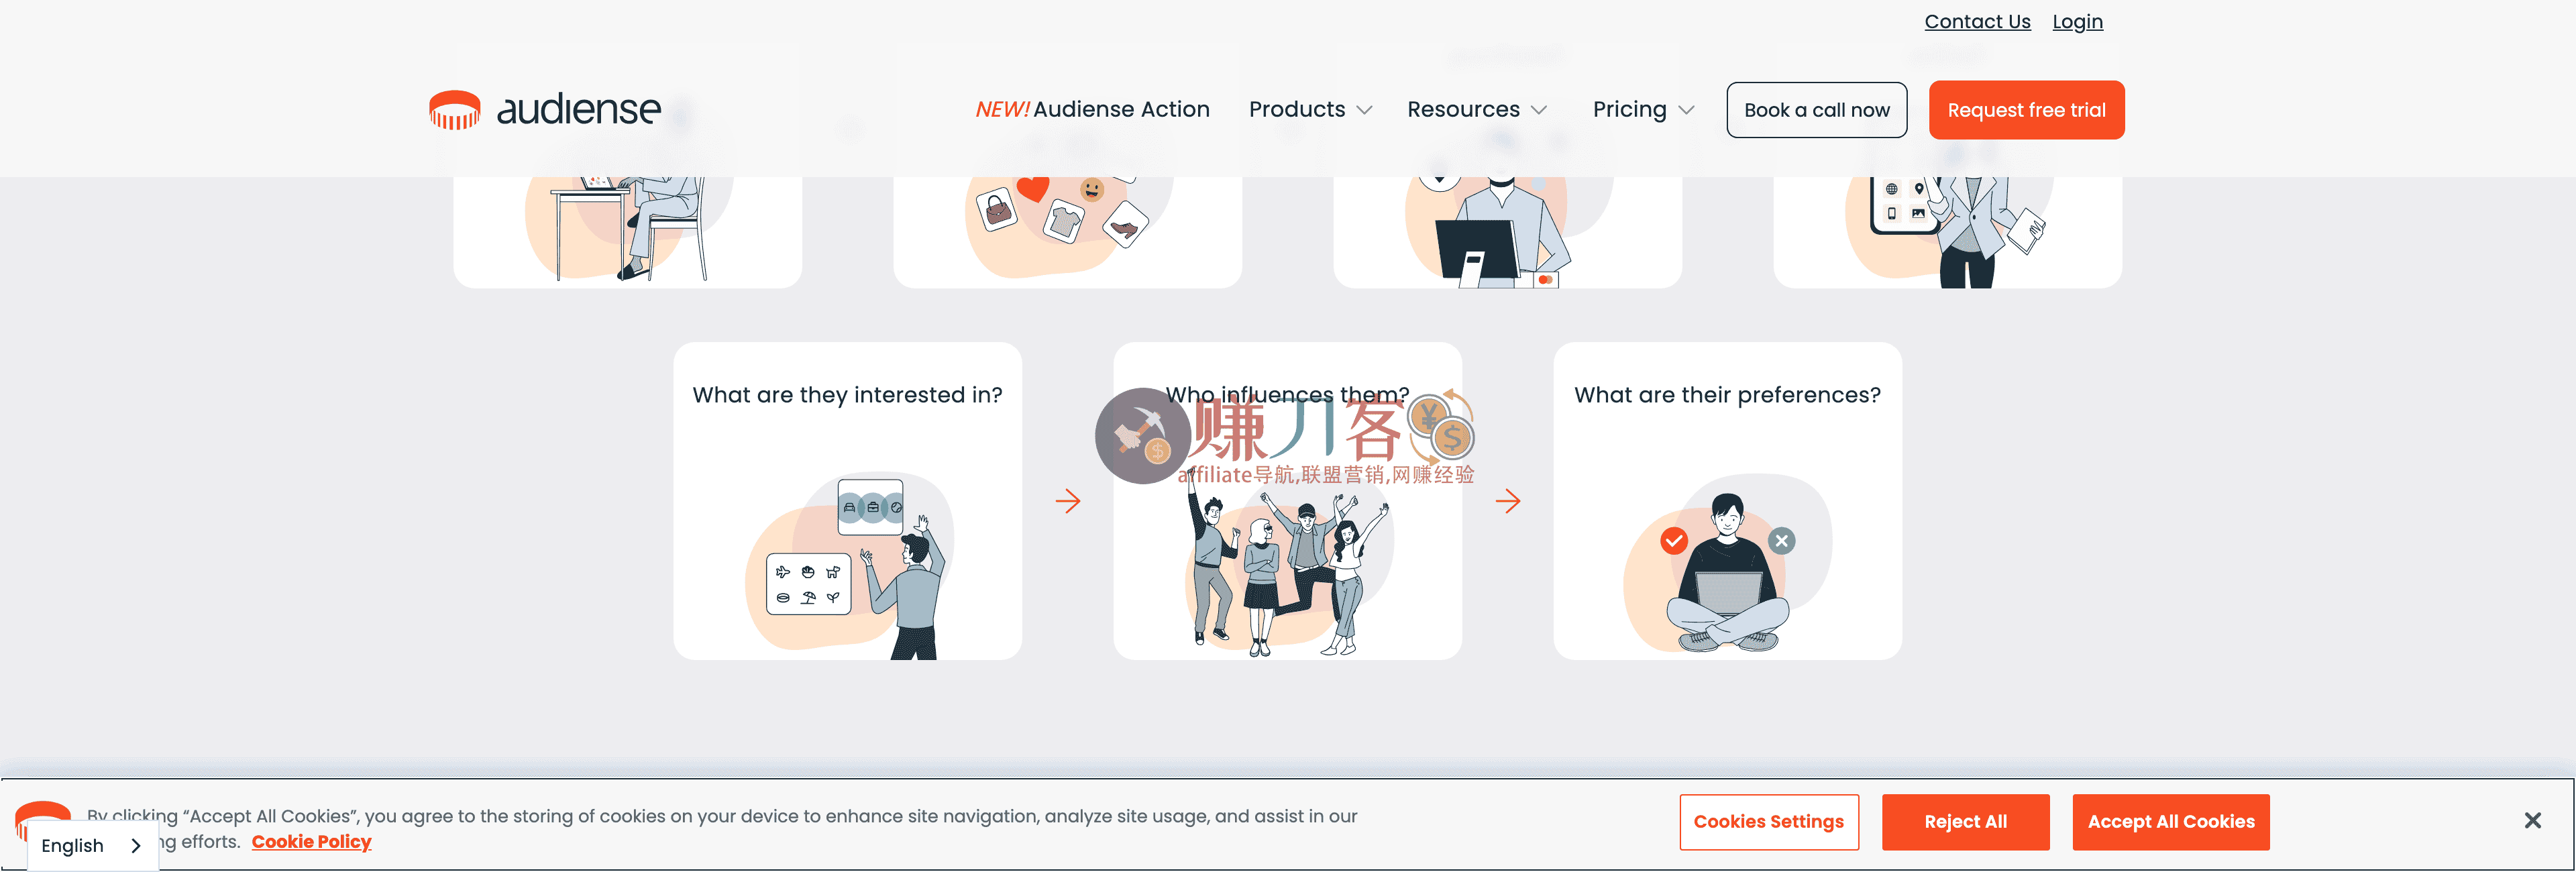Screen dimensions: 2576x872
Task: Click the orange arrow after interests card
Action: pyautogui.click(x=1068, y=501)
